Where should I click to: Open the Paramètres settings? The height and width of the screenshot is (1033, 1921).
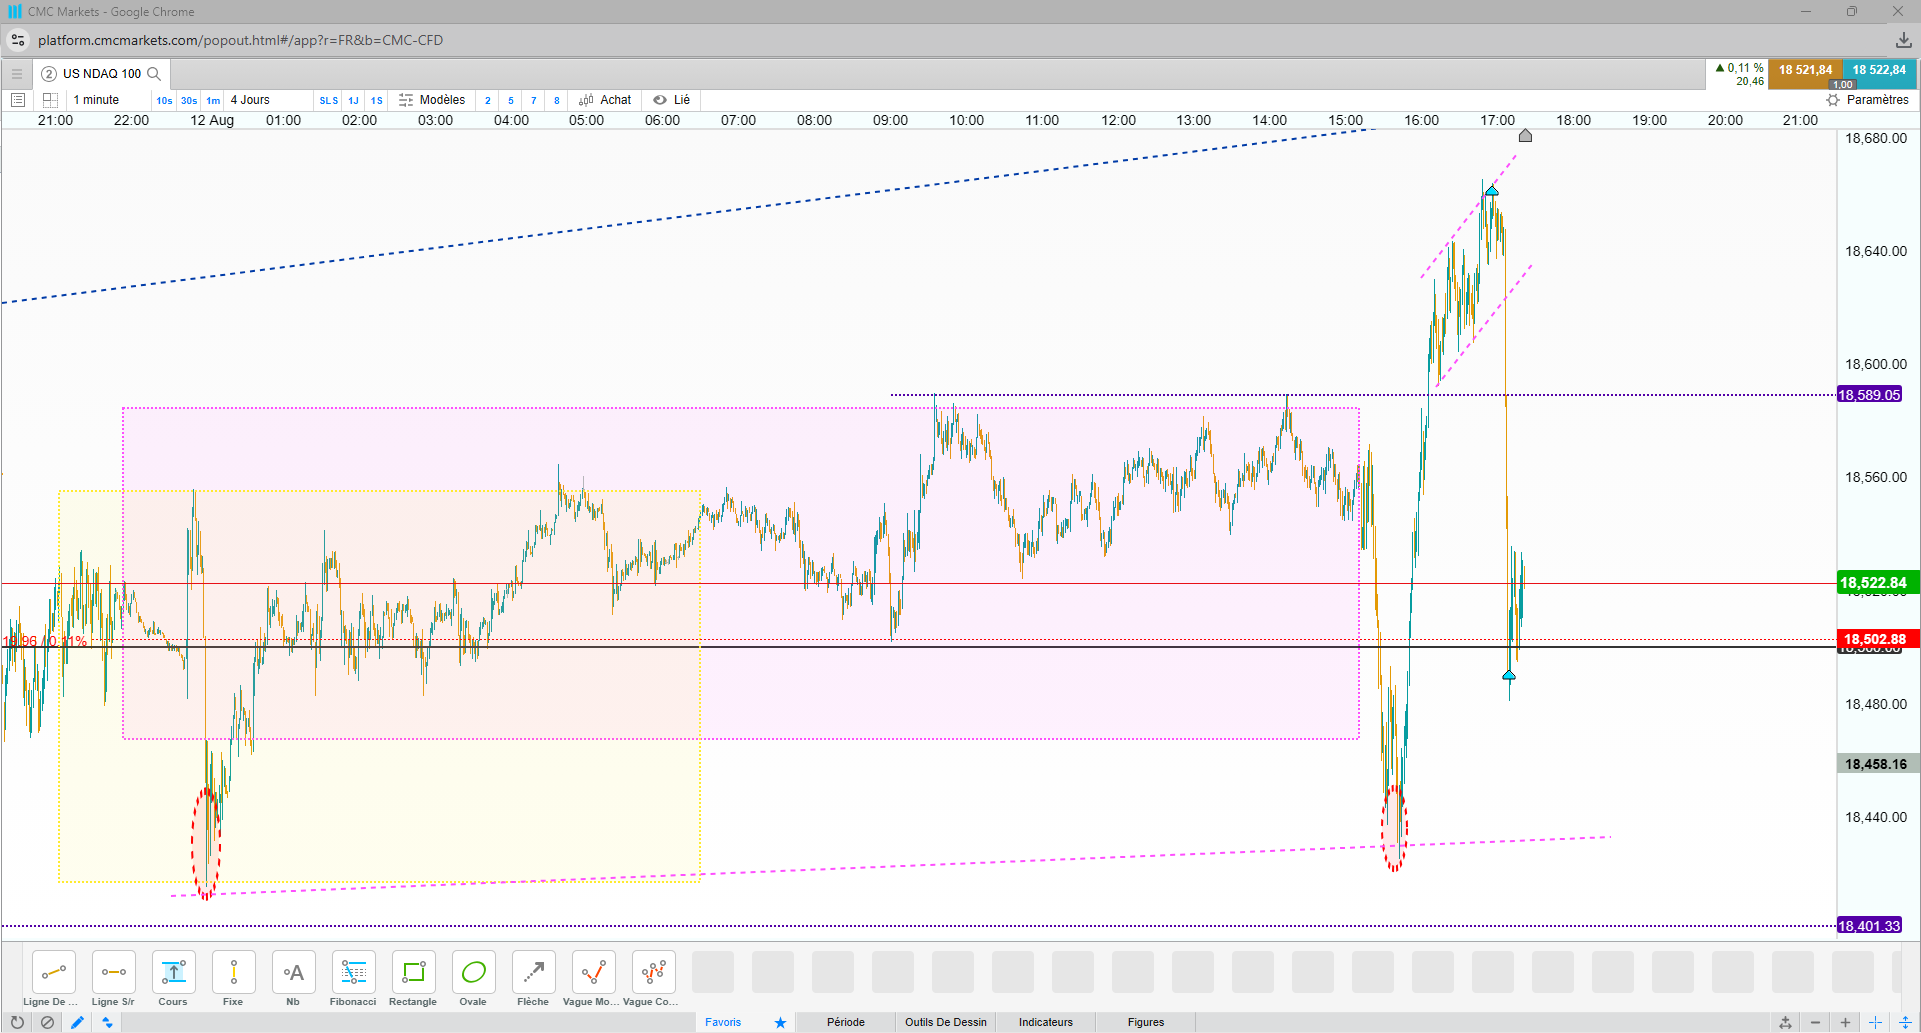coord(1867,100)
